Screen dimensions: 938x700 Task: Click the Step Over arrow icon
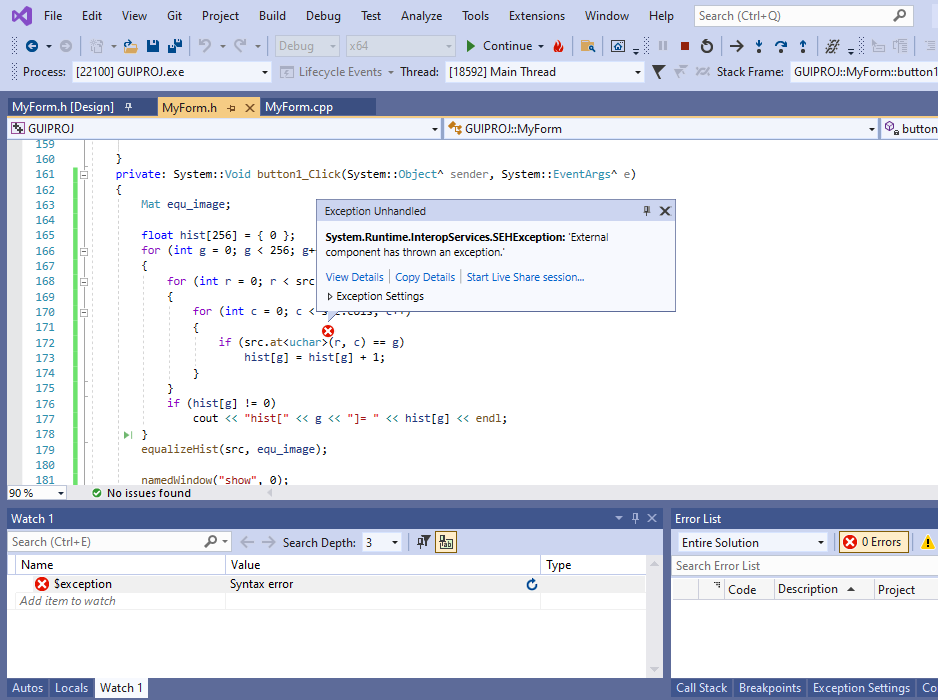click(780, 46)
